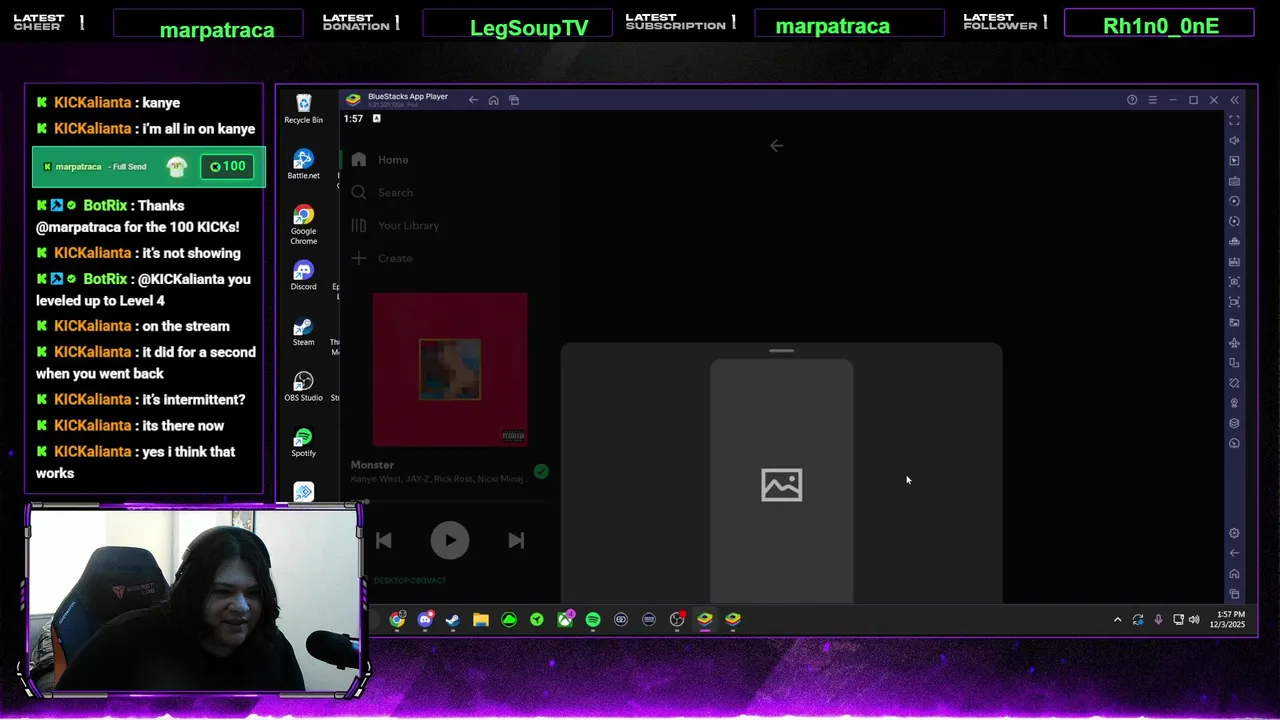The width and height of the screenshot is (1280, 720).
Task: Click the back arrow in BlueStacks title bar
Action: tap(473, 100)
